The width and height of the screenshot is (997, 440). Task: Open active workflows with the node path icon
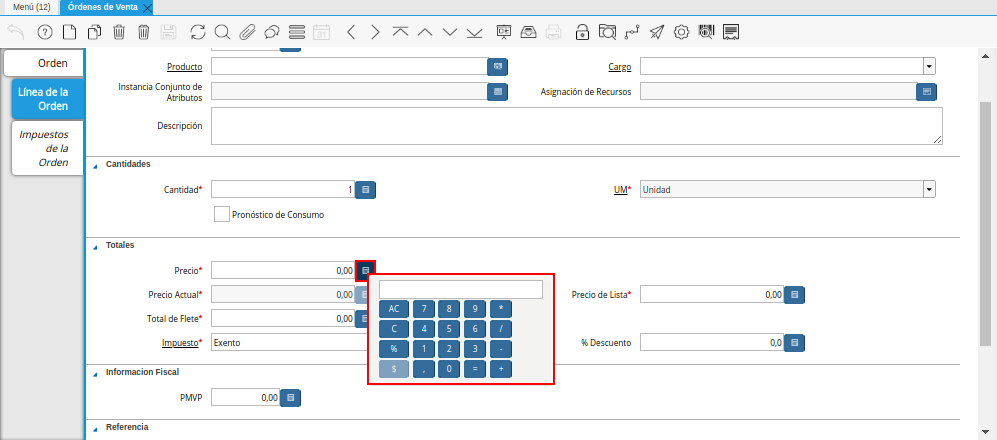[631, 32]
